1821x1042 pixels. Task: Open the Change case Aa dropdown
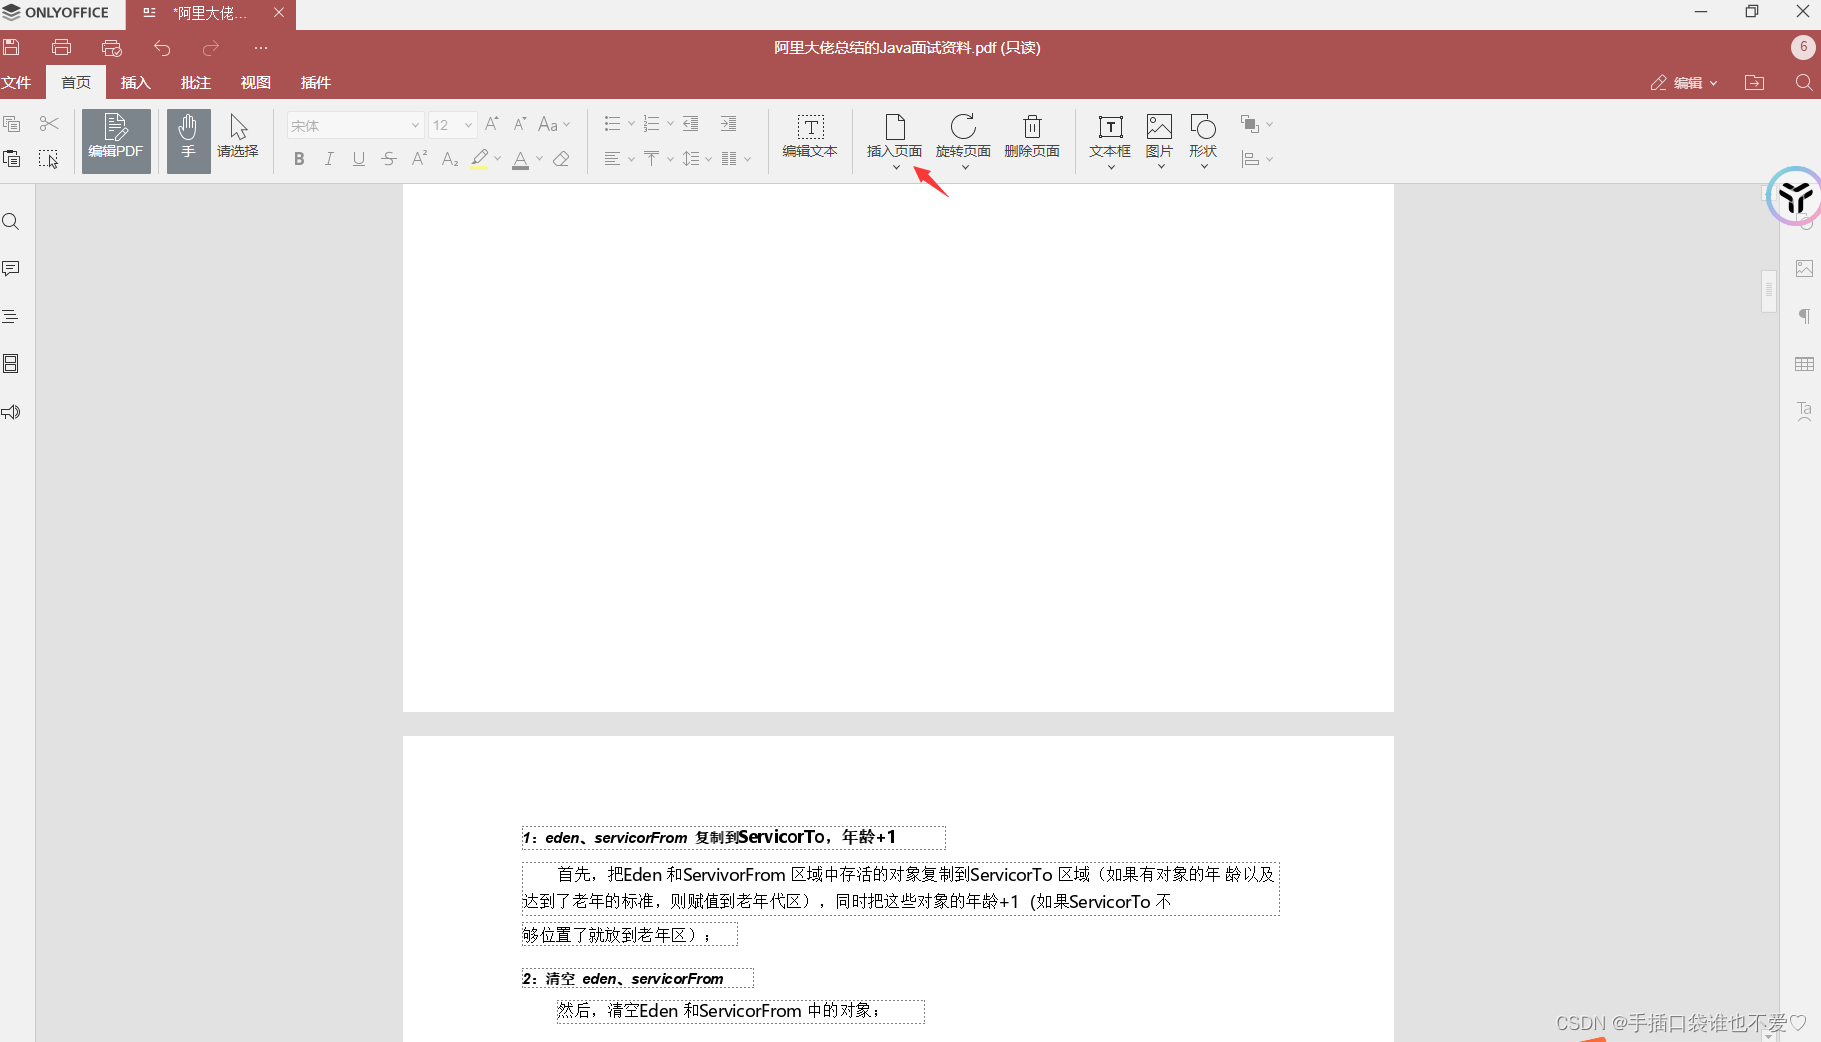(x=554, y=124)
